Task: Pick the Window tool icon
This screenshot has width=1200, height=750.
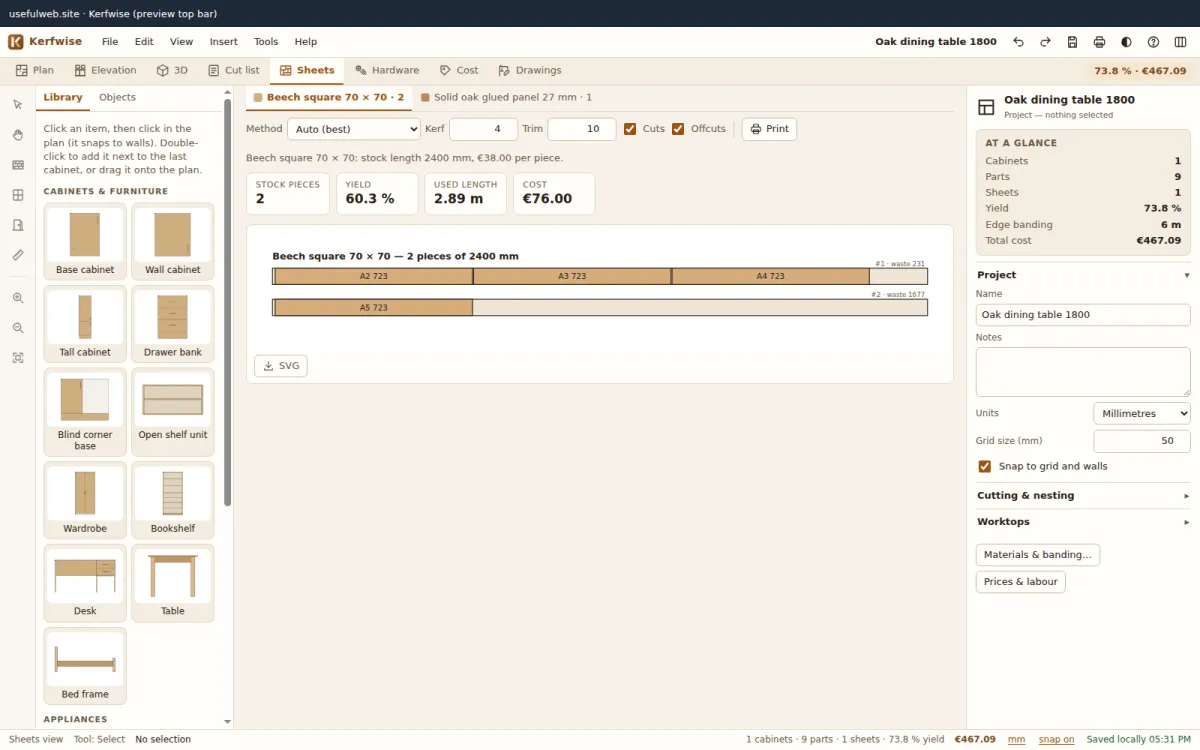Action: [x=18, y=195]
